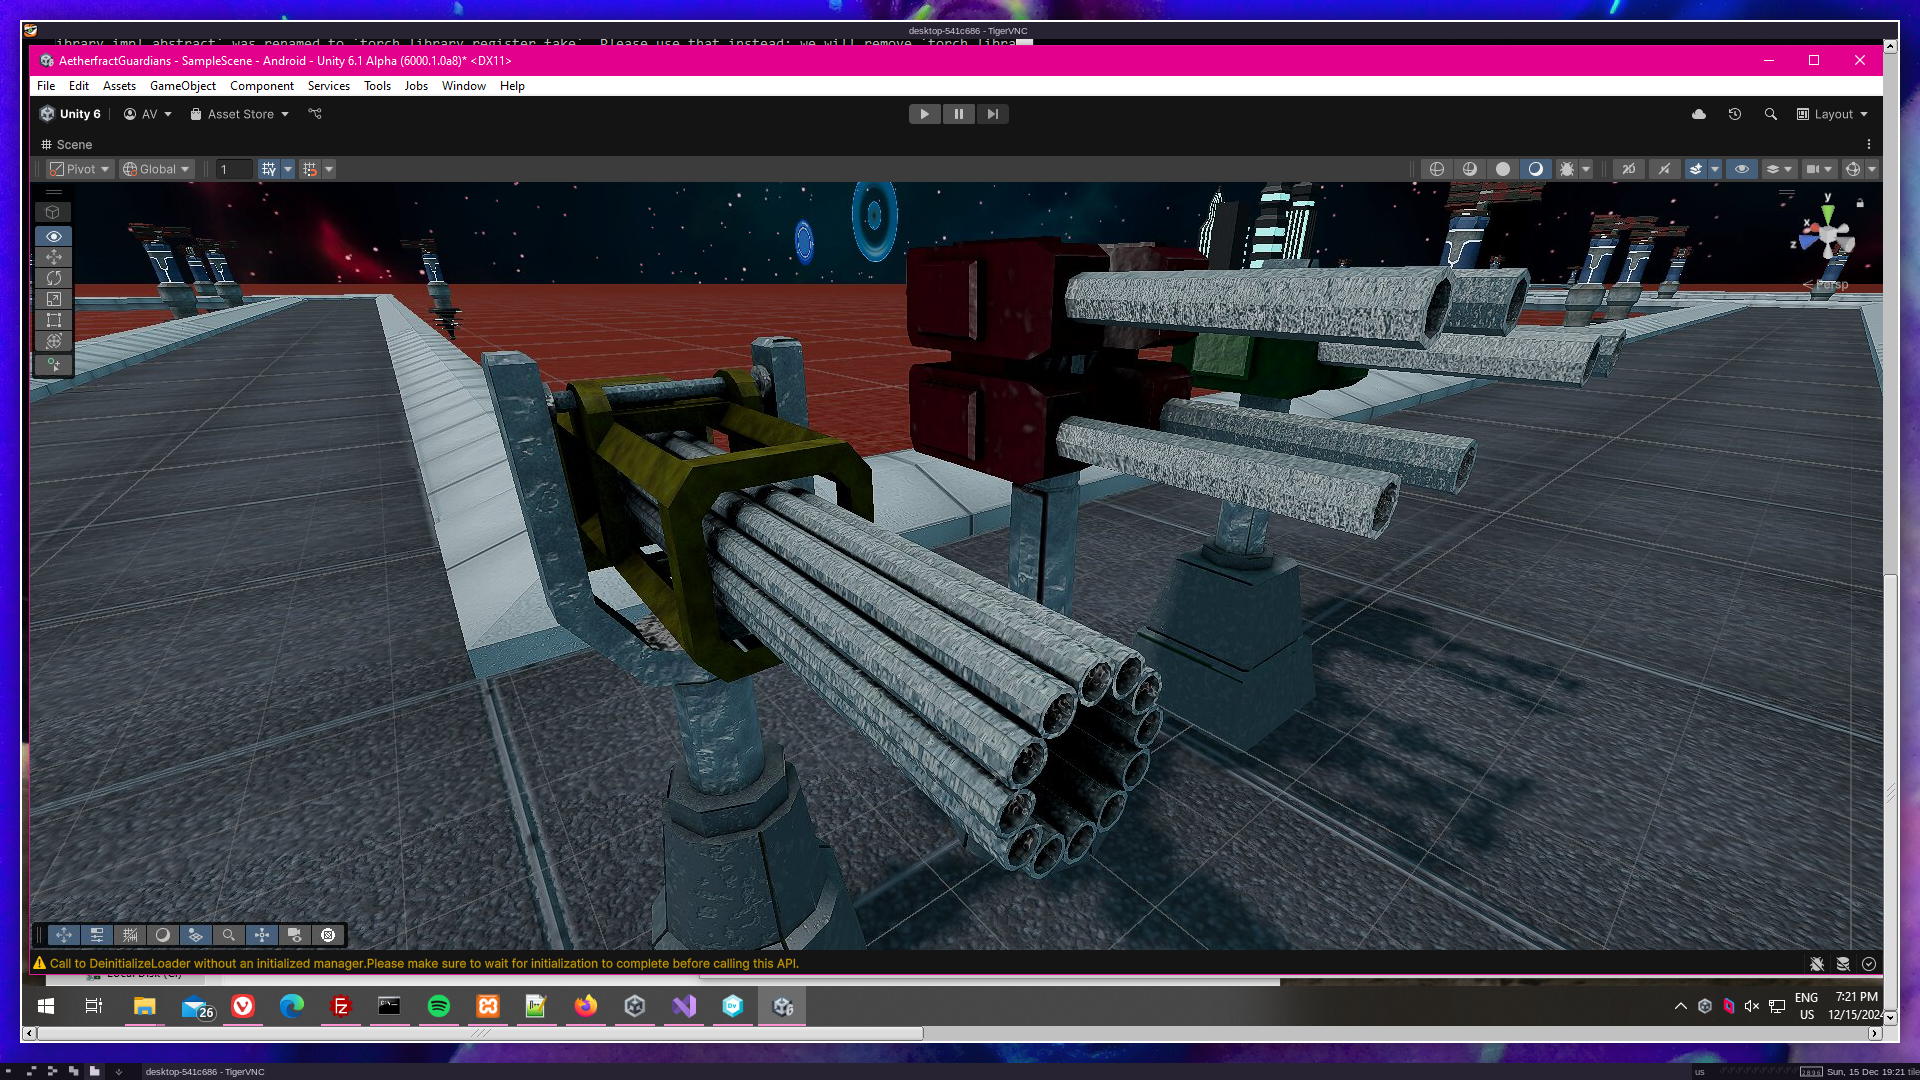This screenshot has width=1920, height=1080.
Task: Select the Move tool in scene toolbar
Action: click(x=54, y=257)
